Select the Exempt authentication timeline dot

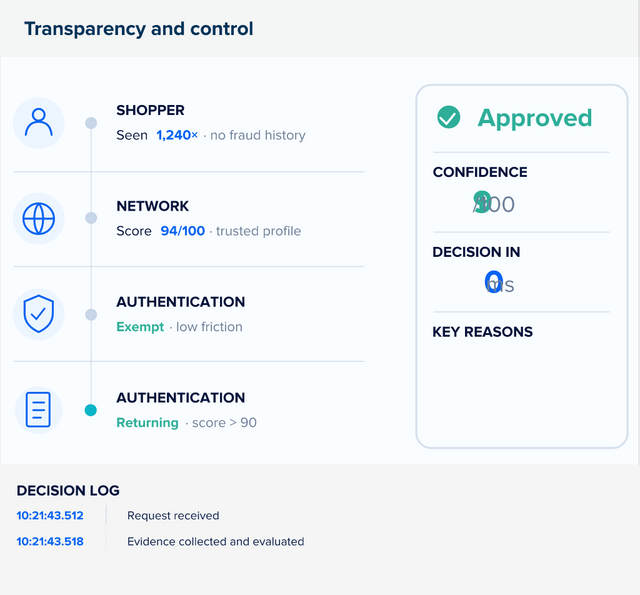91,315
